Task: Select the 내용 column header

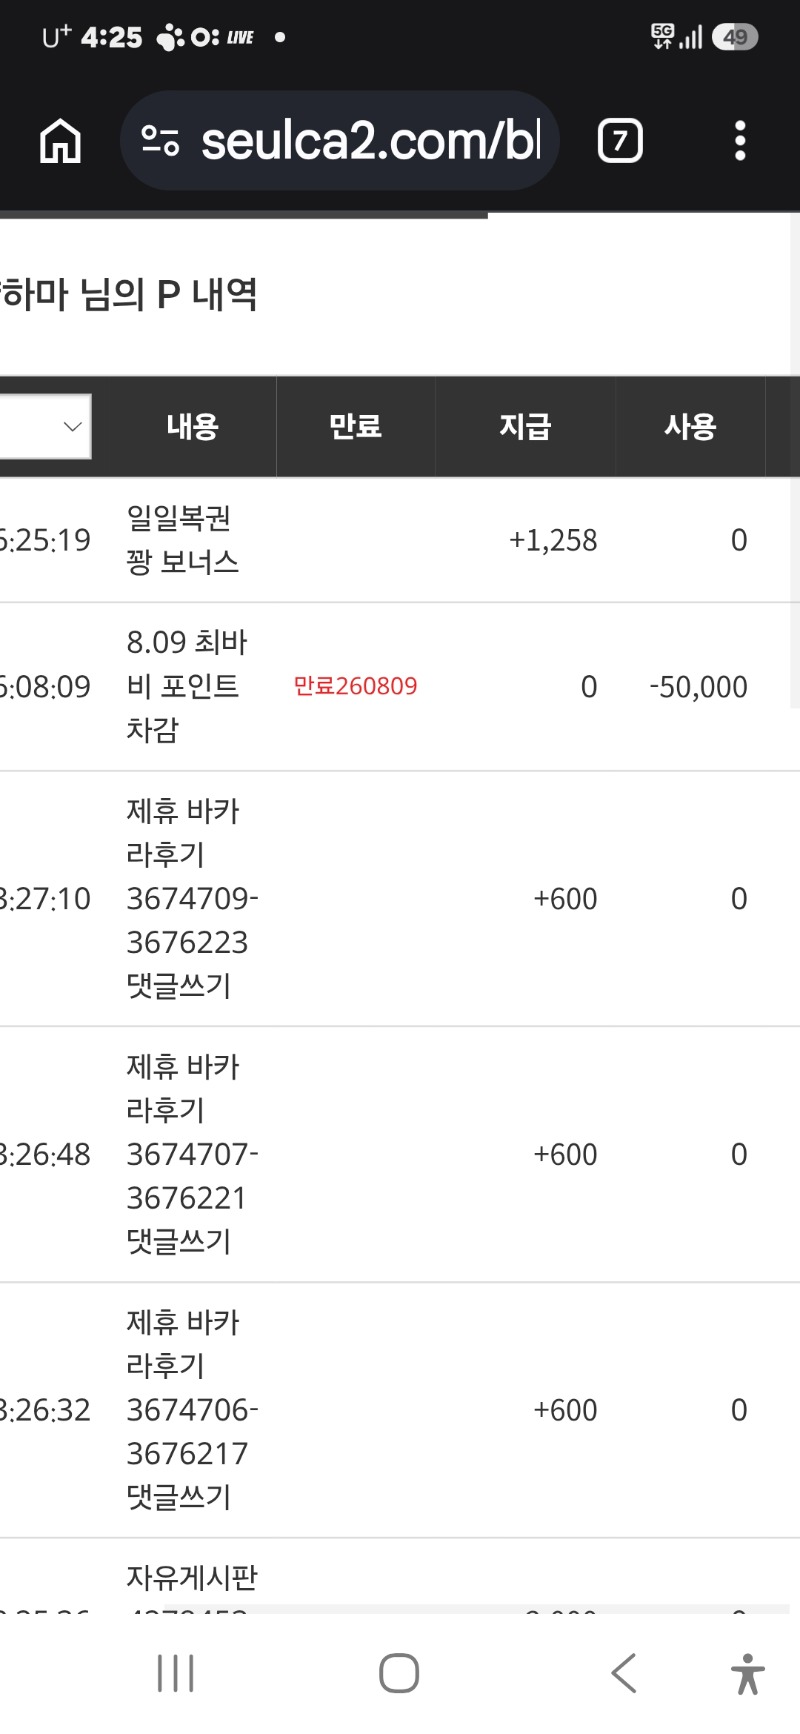Action: click(x=193, y=427)
